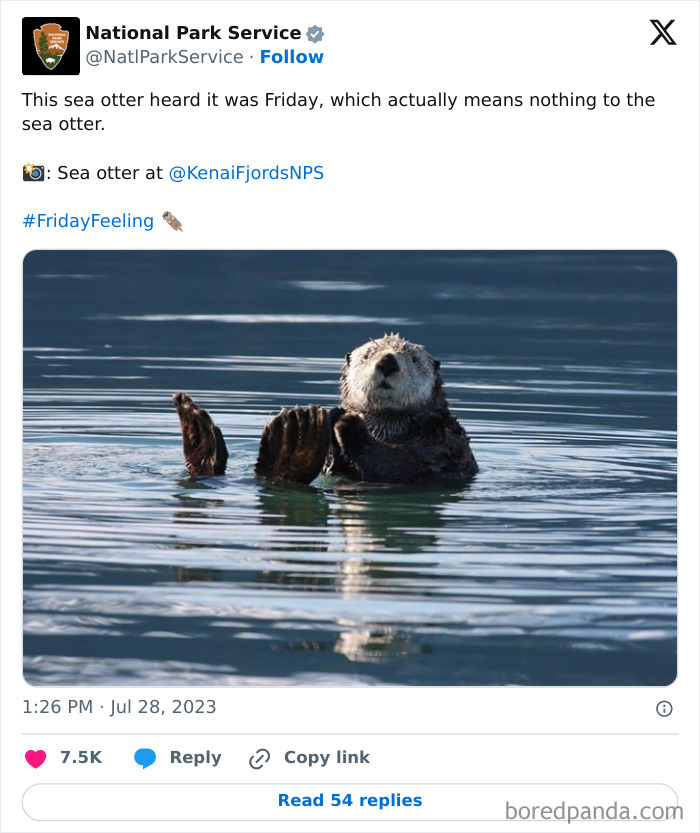Viewport: 700px width, 833px height.
Task: Open the sea otter photo
Action: 349,466
